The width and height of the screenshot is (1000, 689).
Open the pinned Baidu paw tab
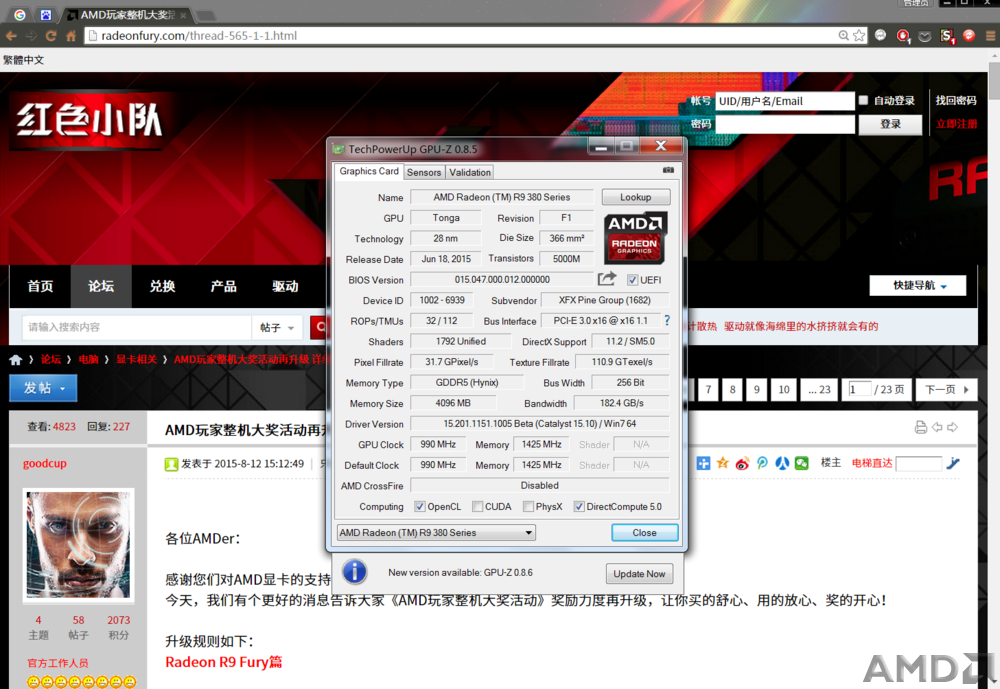[x=45, y=15]
